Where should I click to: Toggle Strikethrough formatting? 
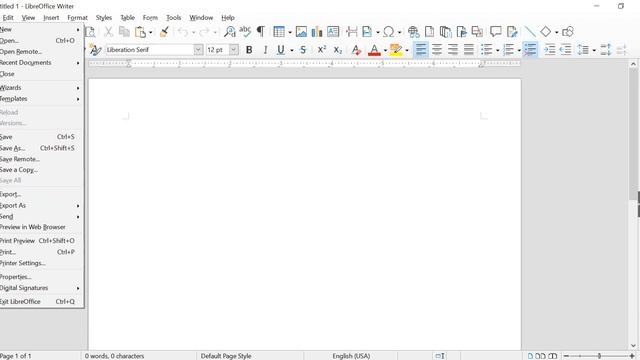click(303, 50)
